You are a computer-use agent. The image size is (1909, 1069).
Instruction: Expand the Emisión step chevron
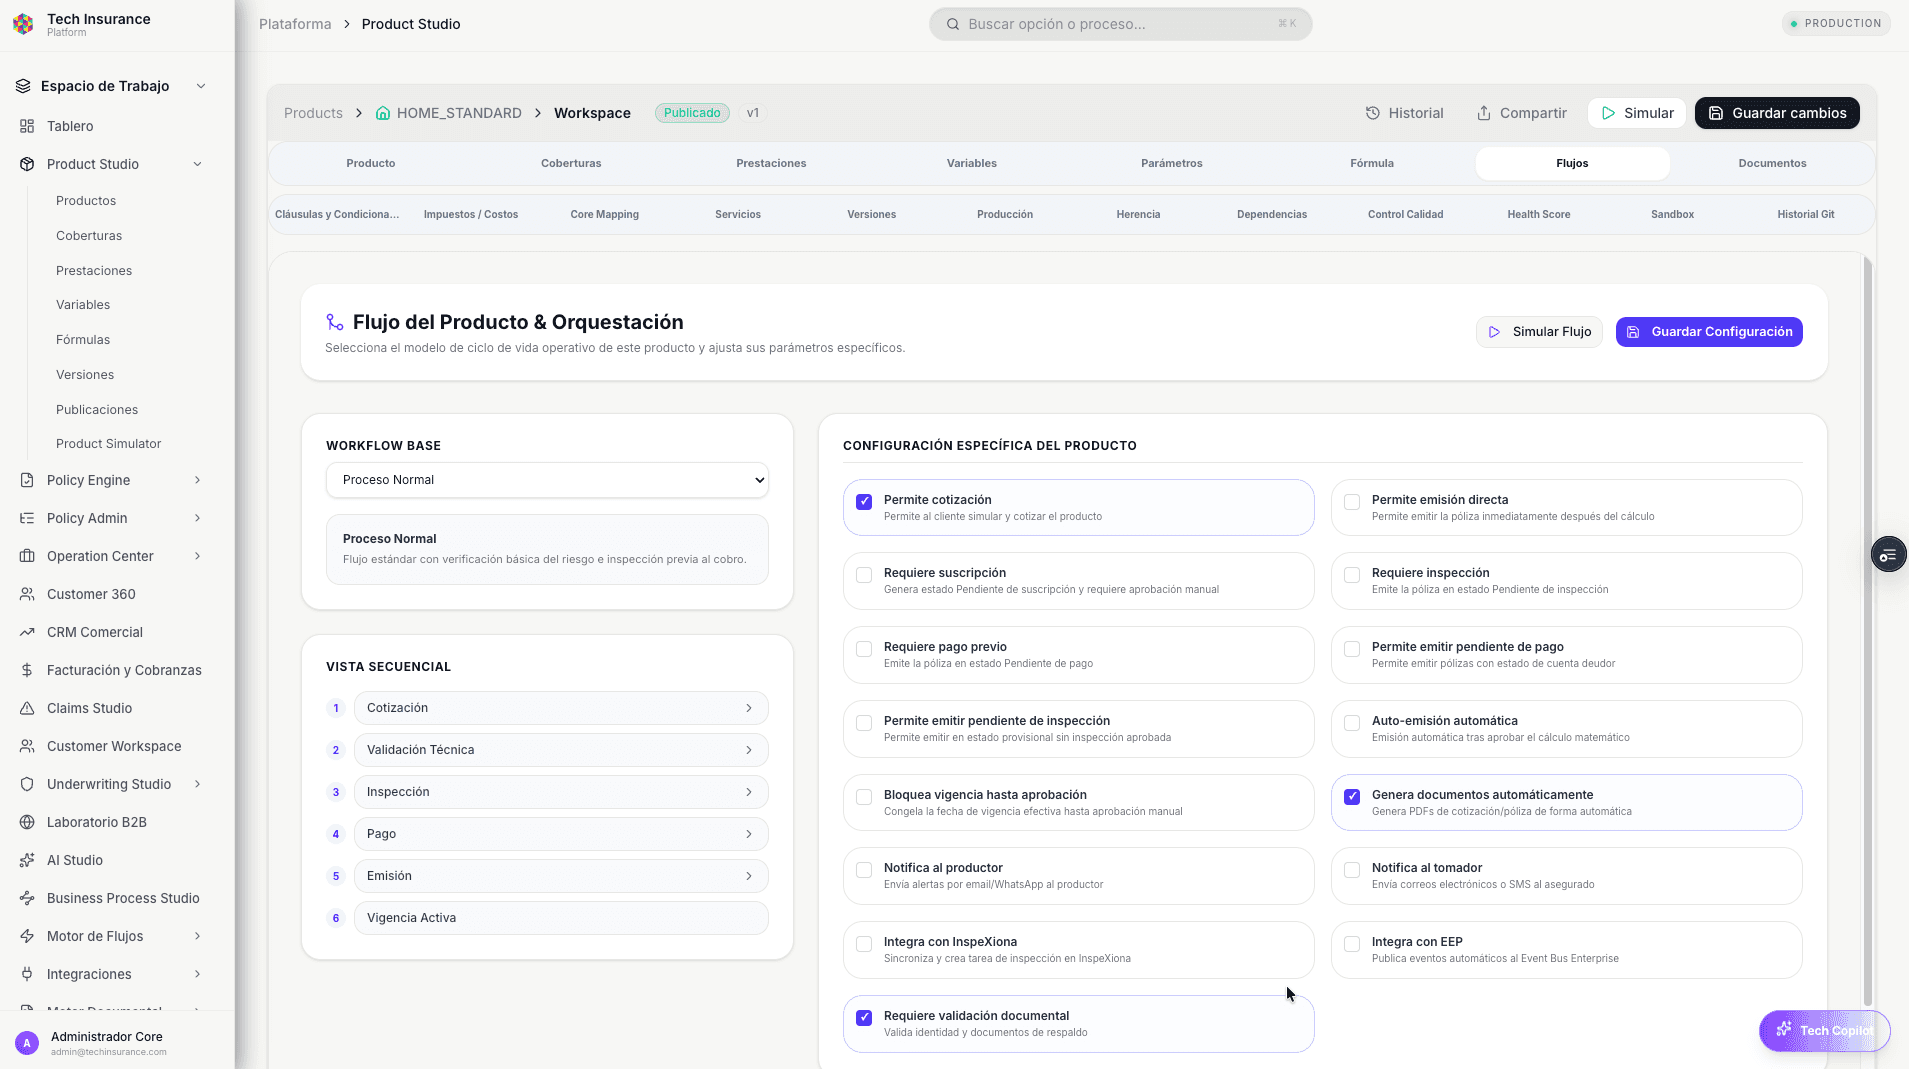click(749, 876)
